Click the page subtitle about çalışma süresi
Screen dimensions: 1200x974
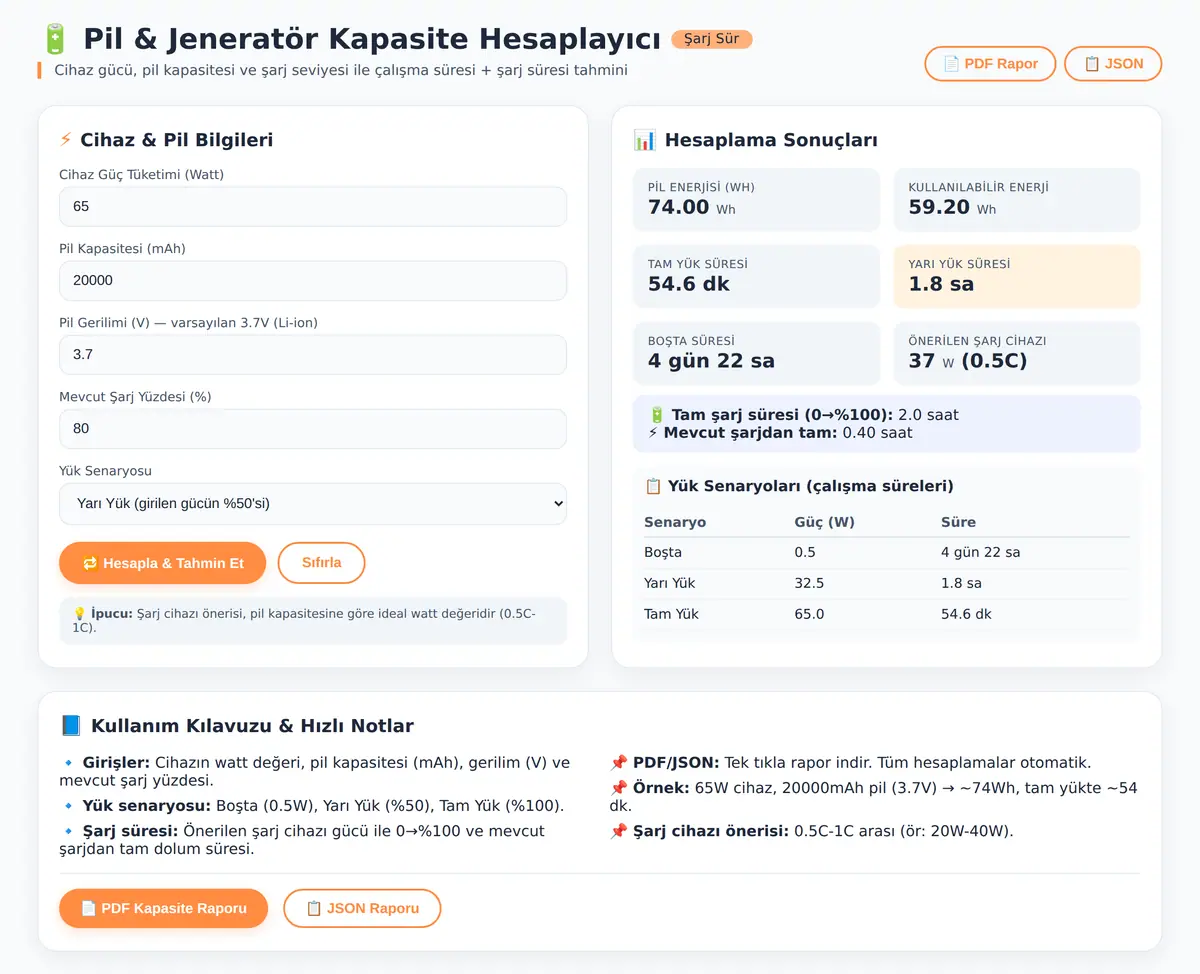341,70
